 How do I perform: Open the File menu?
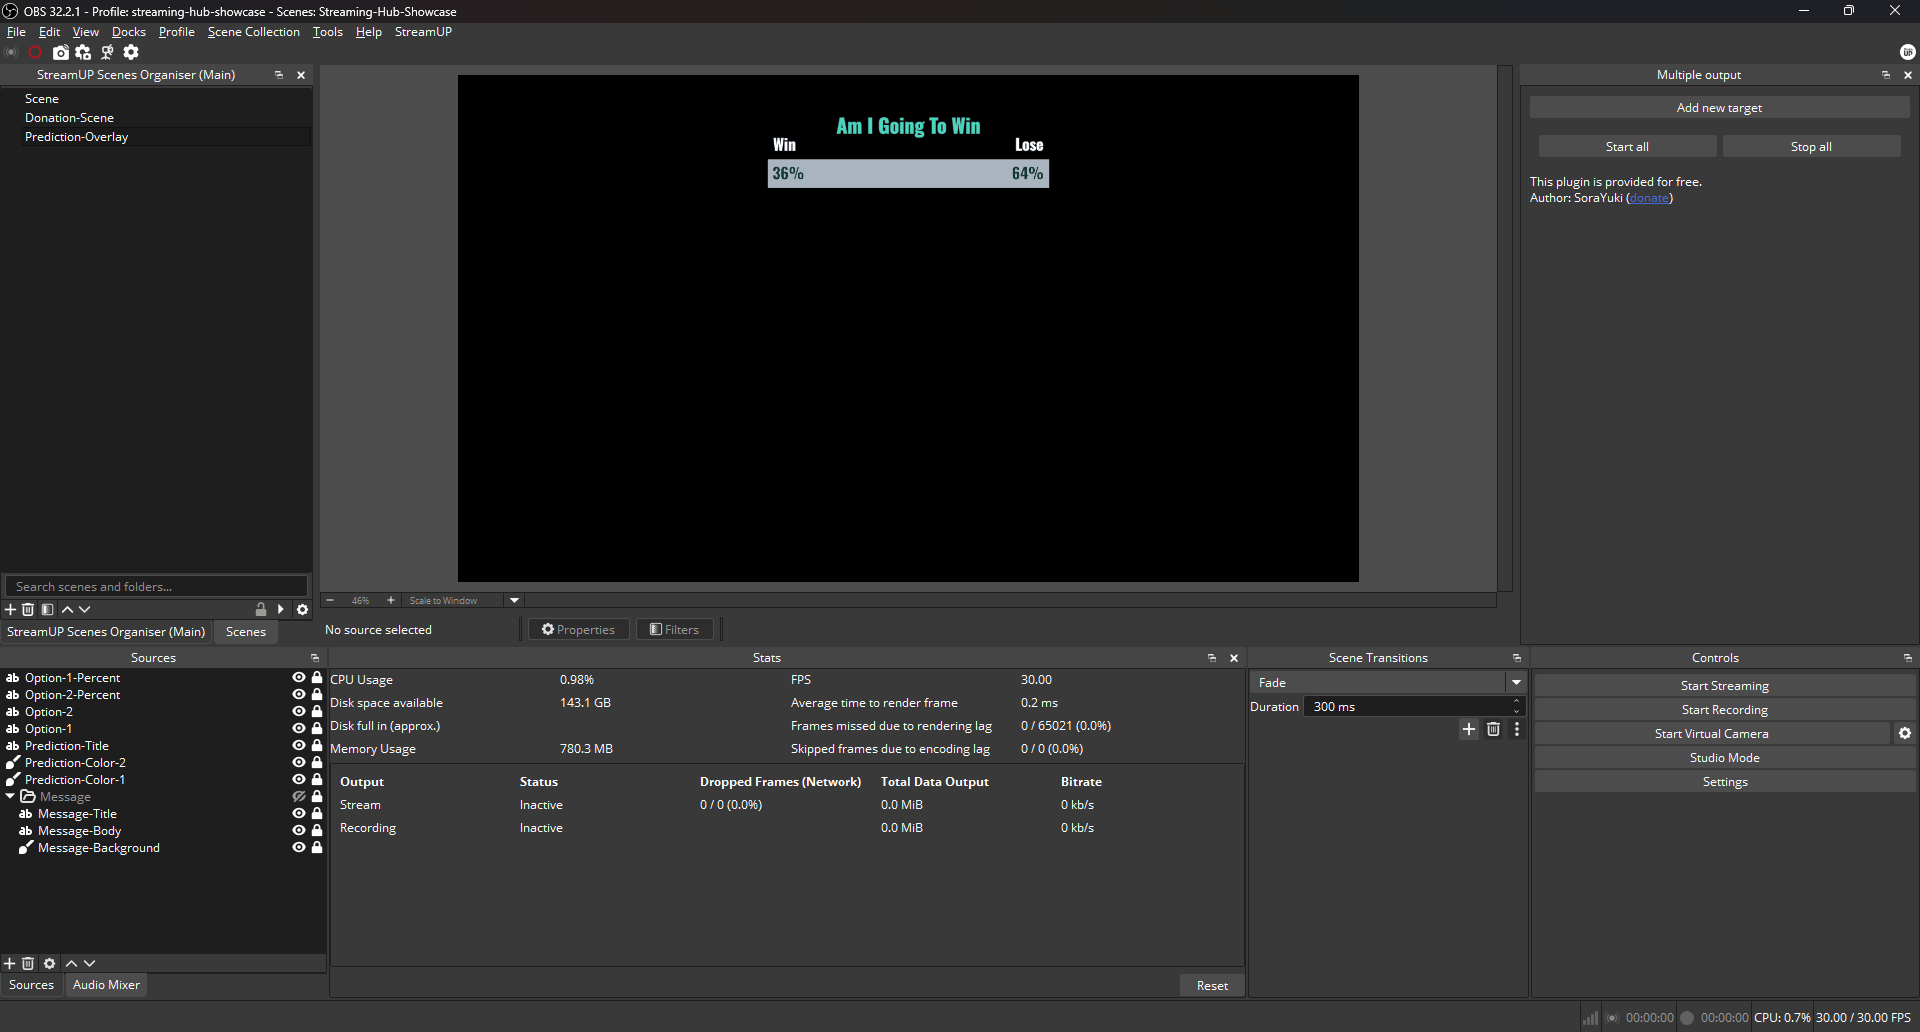point(16,32)
